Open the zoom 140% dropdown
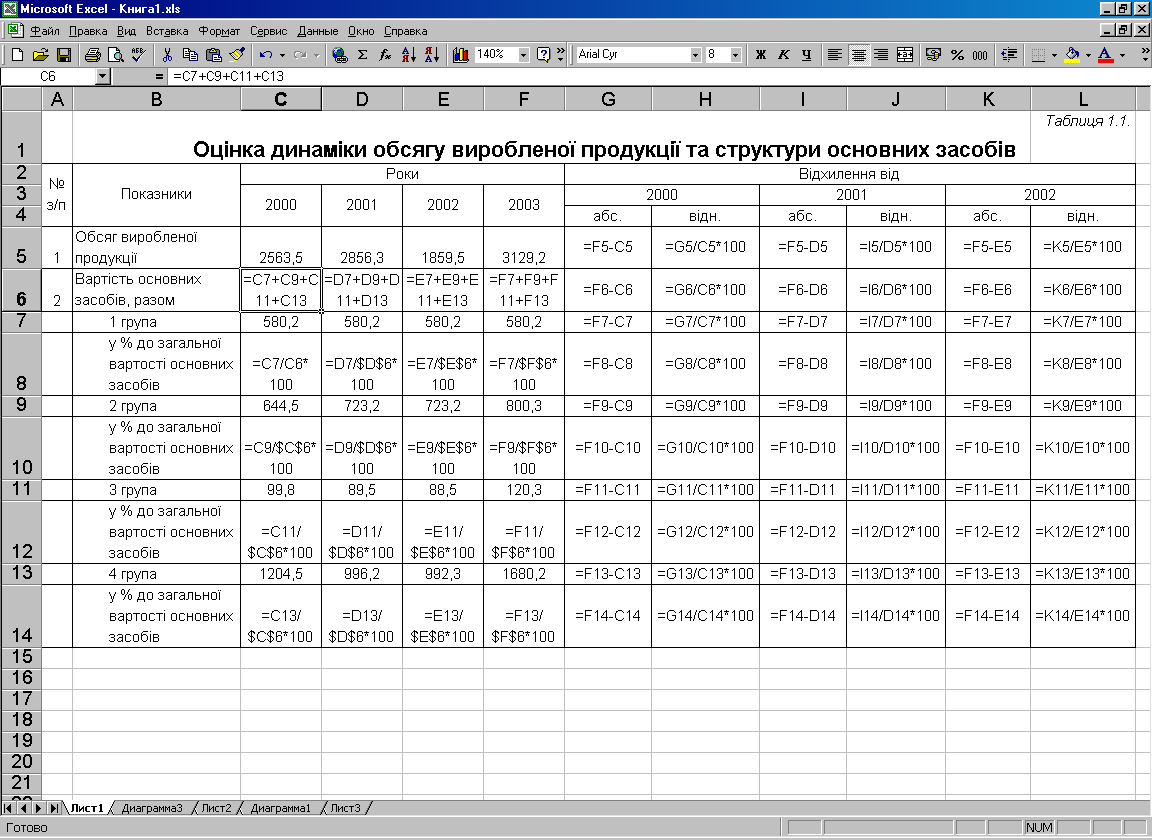The width and height of the screenshot is (1152, 840). coord(523,54)
